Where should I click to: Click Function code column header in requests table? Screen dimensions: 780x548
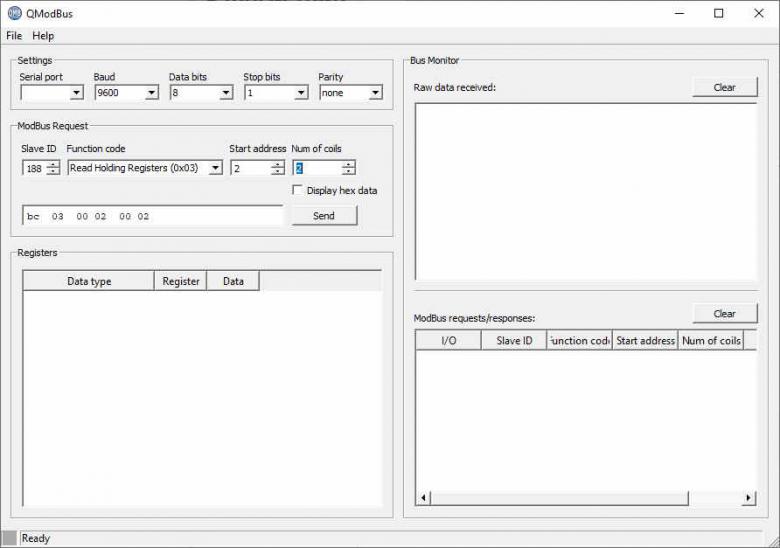(580, 341)
